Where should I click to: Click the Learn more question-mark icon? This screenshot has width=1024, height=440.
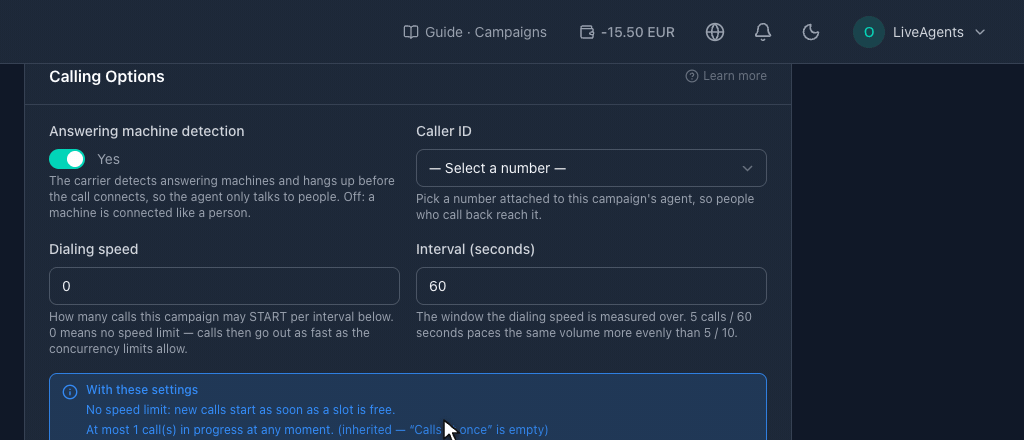point(692,76)
